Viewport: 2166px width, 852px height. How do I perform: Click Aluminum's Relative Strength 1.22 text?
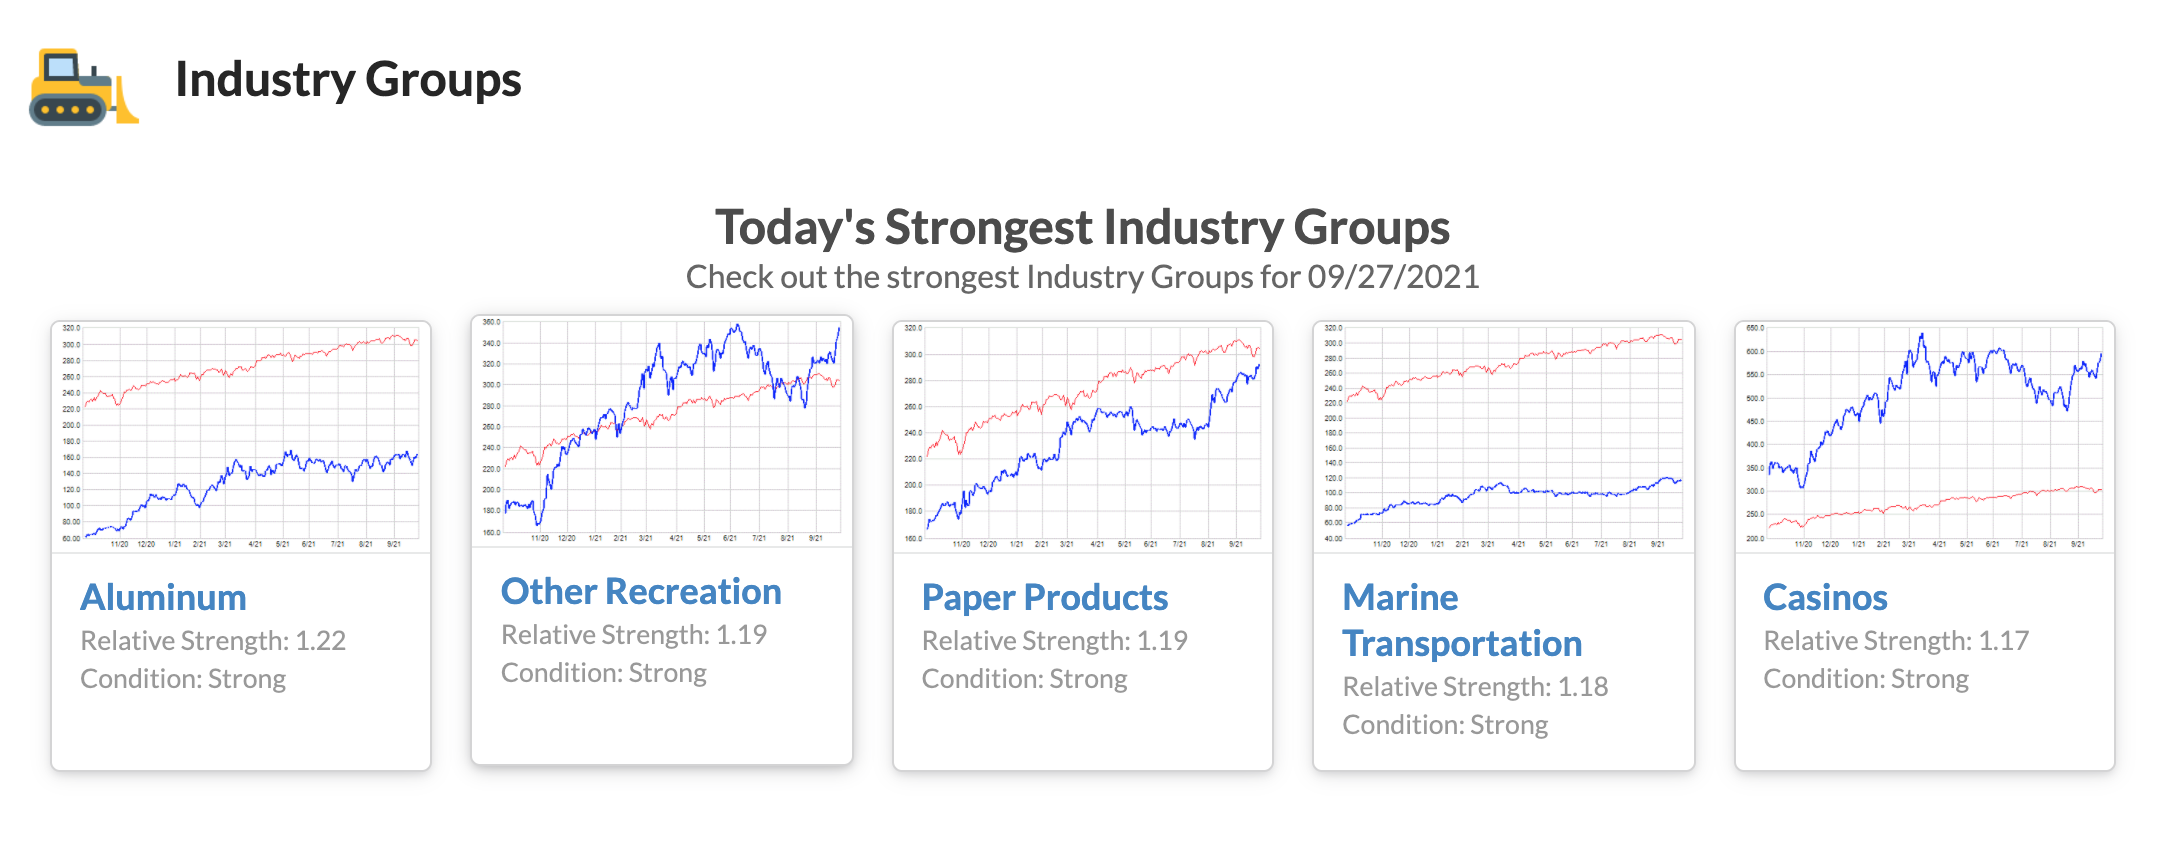pyautogui.click(x=213, y=641)
